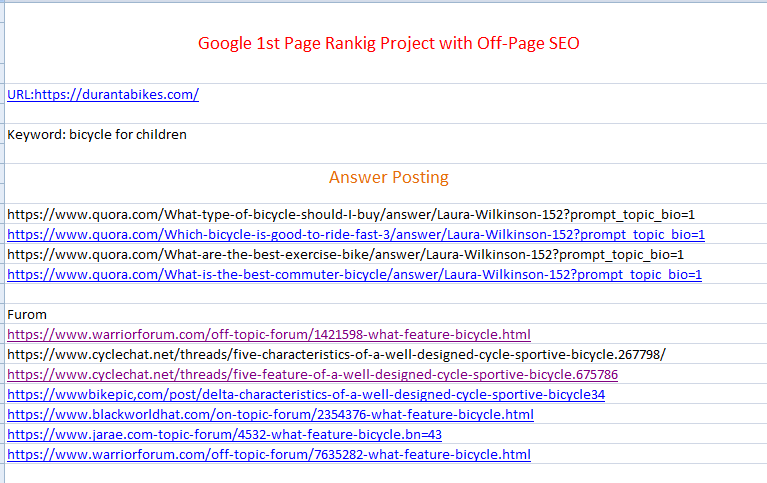Image resolution: width=767 pixels, height=483 pixels.
Task: Select the Quora What-type-of-bicycle-should-I-buy URL cell
Action: [x=351, y=214]
